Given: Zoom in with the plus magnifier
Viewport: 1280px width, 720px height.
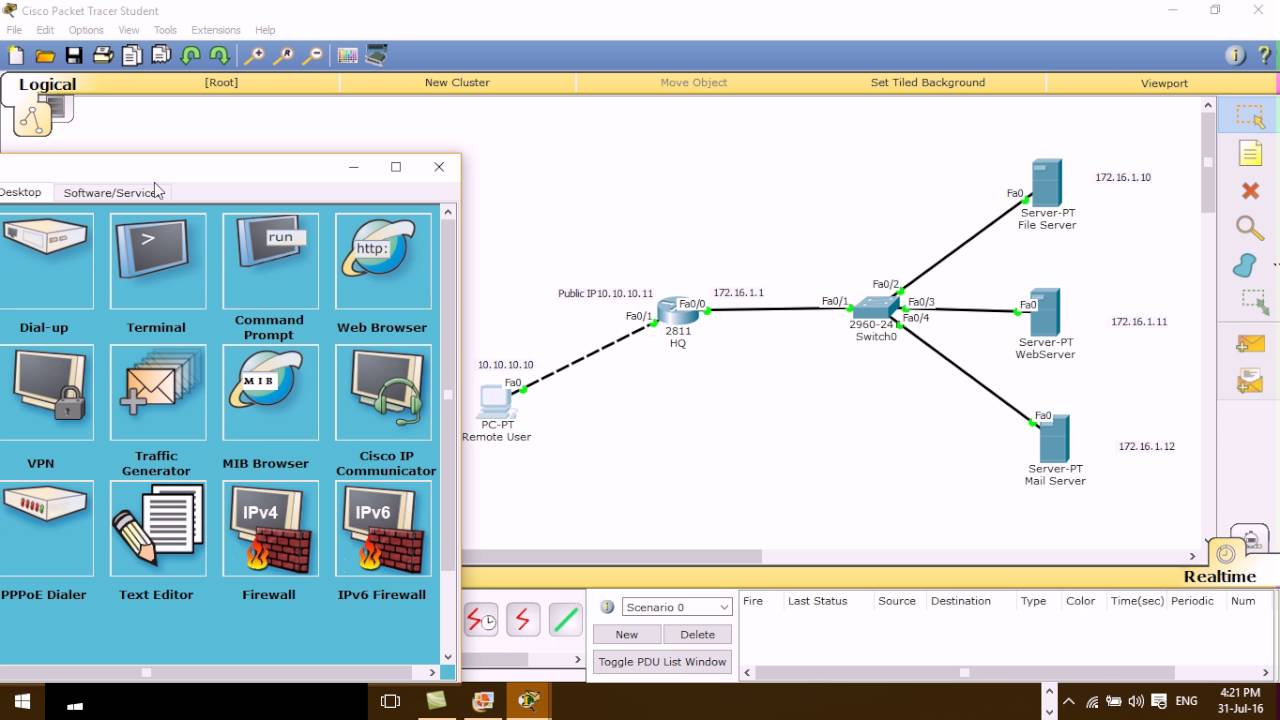Looking at the screenshot, I should (x=255, y=55).
